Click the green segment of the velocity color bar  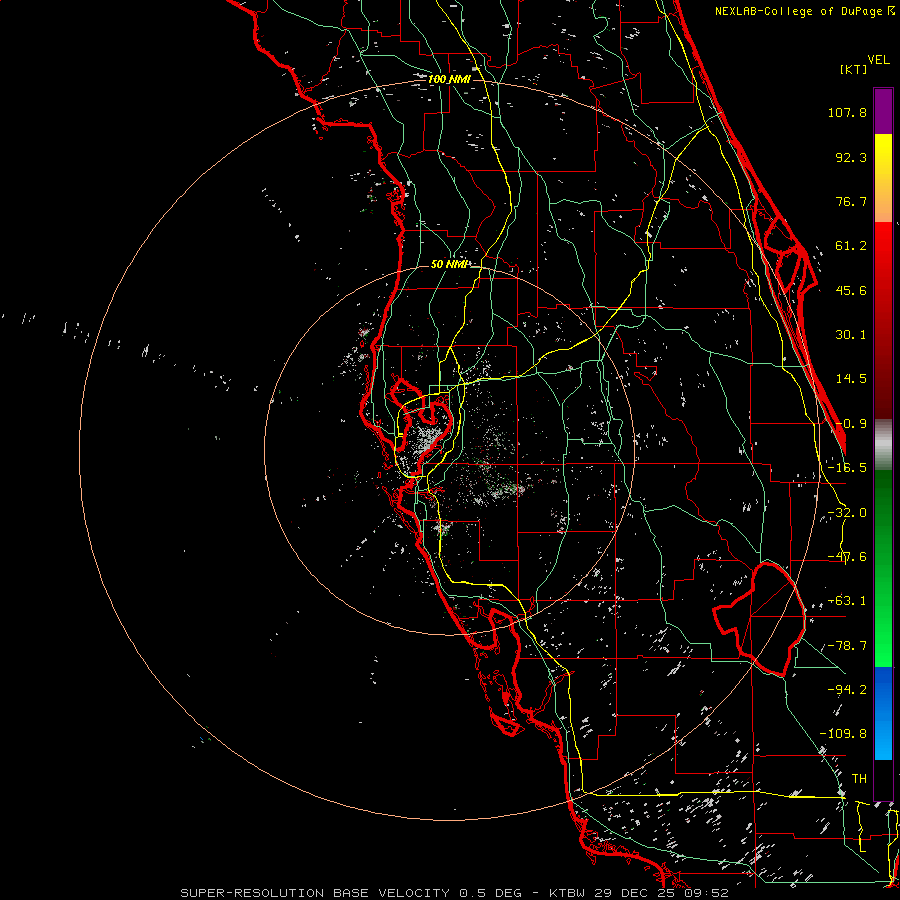click(x=883, y=568)
